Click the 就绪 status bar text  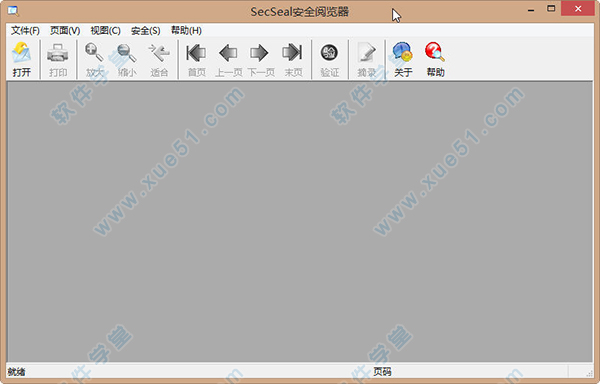coord(16,372)
